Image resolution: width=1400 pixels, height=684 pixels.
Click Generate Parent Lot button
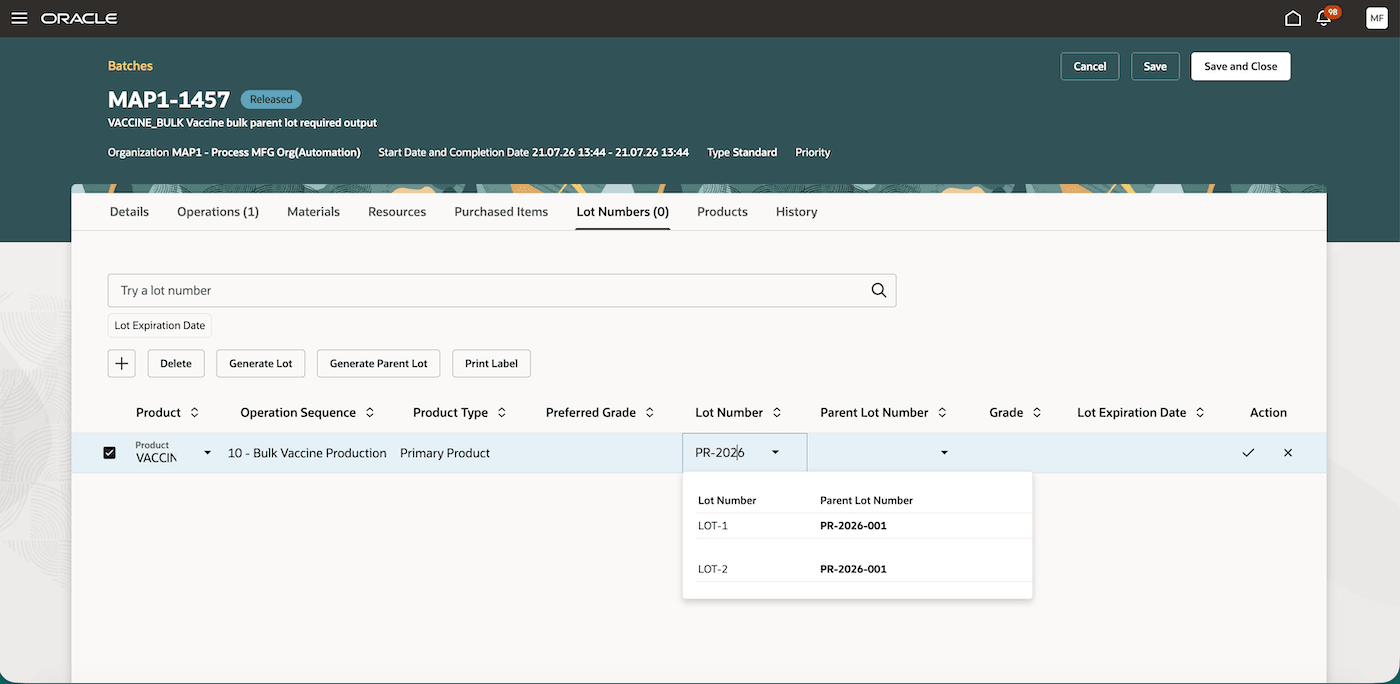click(x=379, y=363)
